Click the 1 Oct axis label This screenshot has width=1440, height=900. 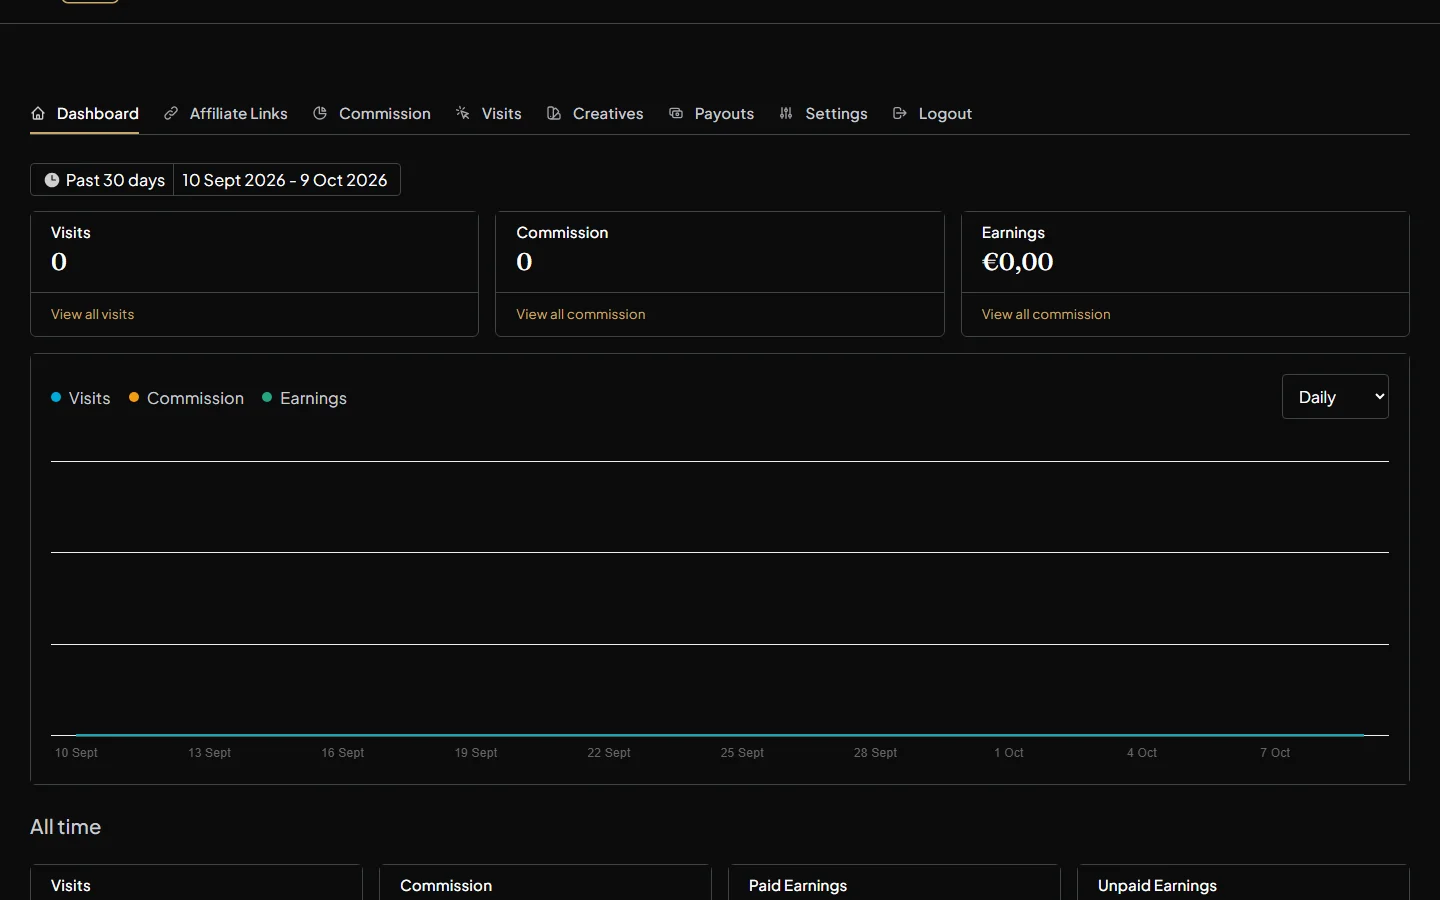point(1009,753)
